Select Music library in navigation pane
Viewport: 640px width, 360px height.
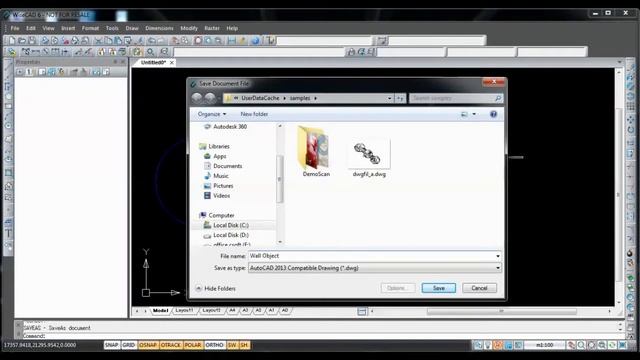click(x=220, y=176)
